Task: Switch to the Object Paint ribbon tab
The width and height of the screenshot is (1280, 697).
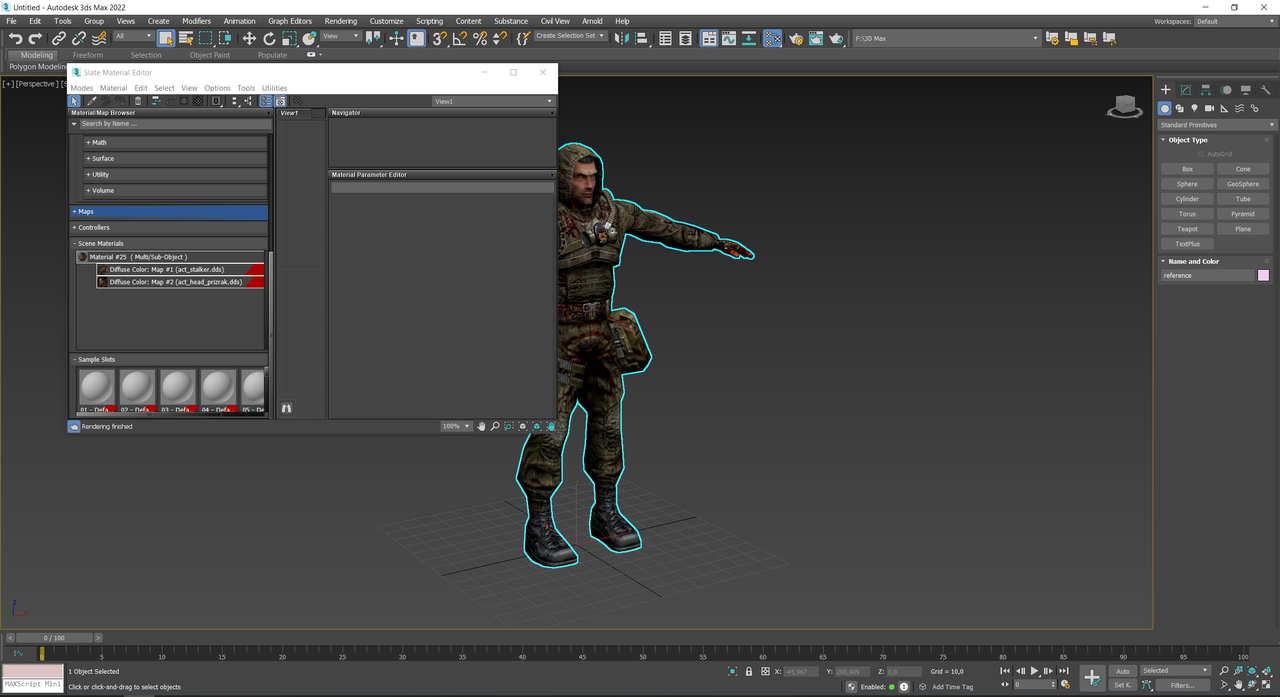Action: click(x=210, y=55)
